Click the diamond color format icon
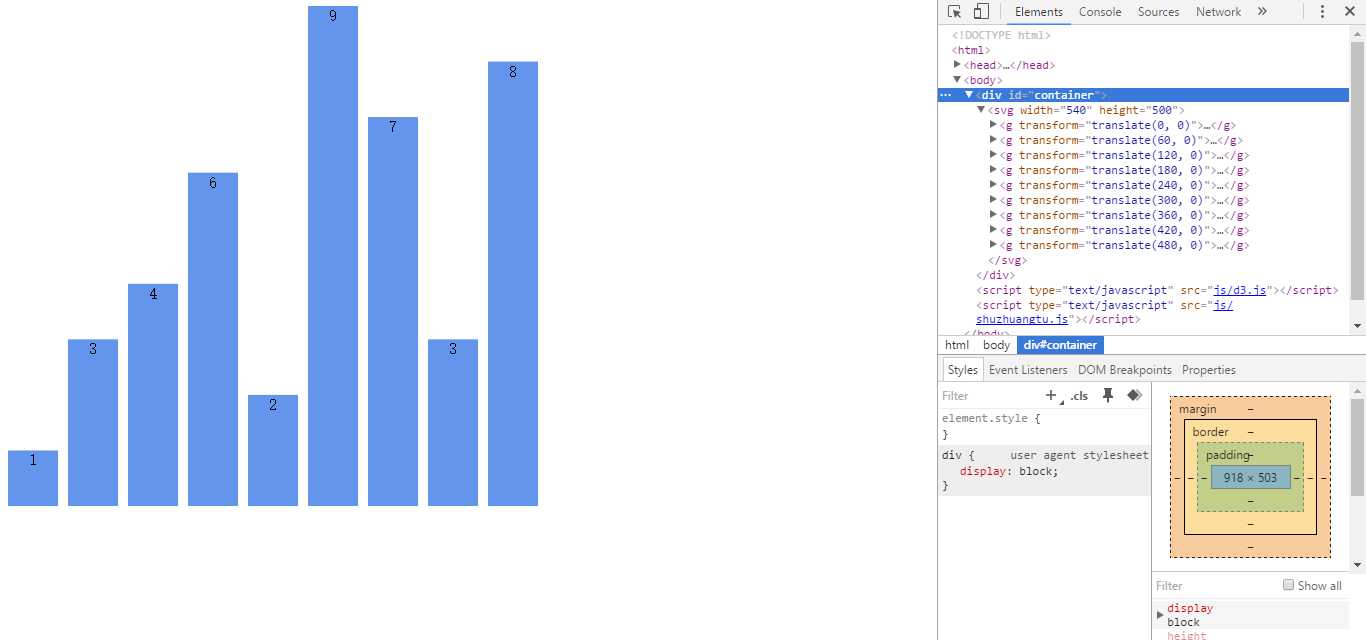This screenshot has width=1366, height=640. (x=1134, y=396)
